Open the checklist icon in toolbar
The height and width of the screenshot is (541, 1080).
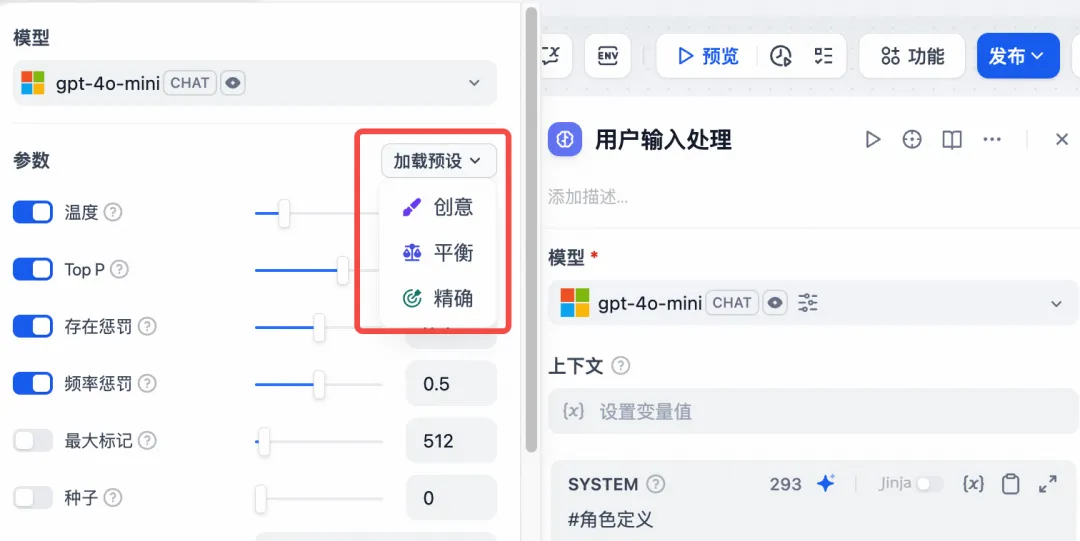click(823, 56)
